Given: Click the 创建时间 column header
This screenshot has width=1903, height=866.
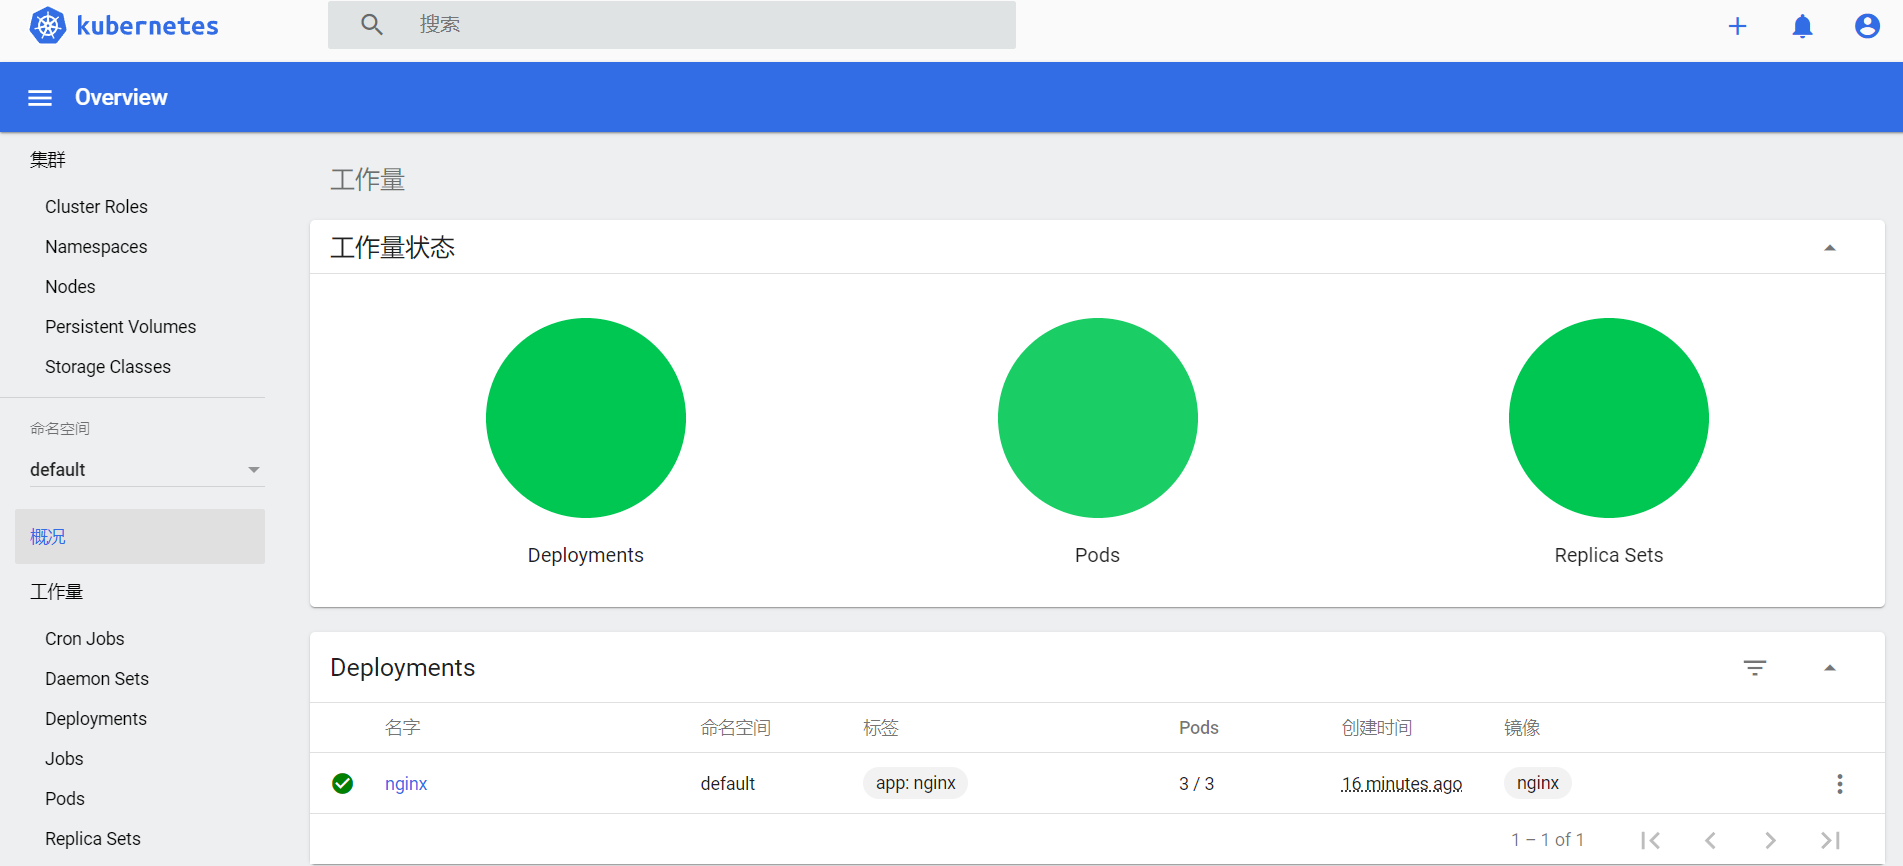Looking at the screenshot, I should (1377, 728).
